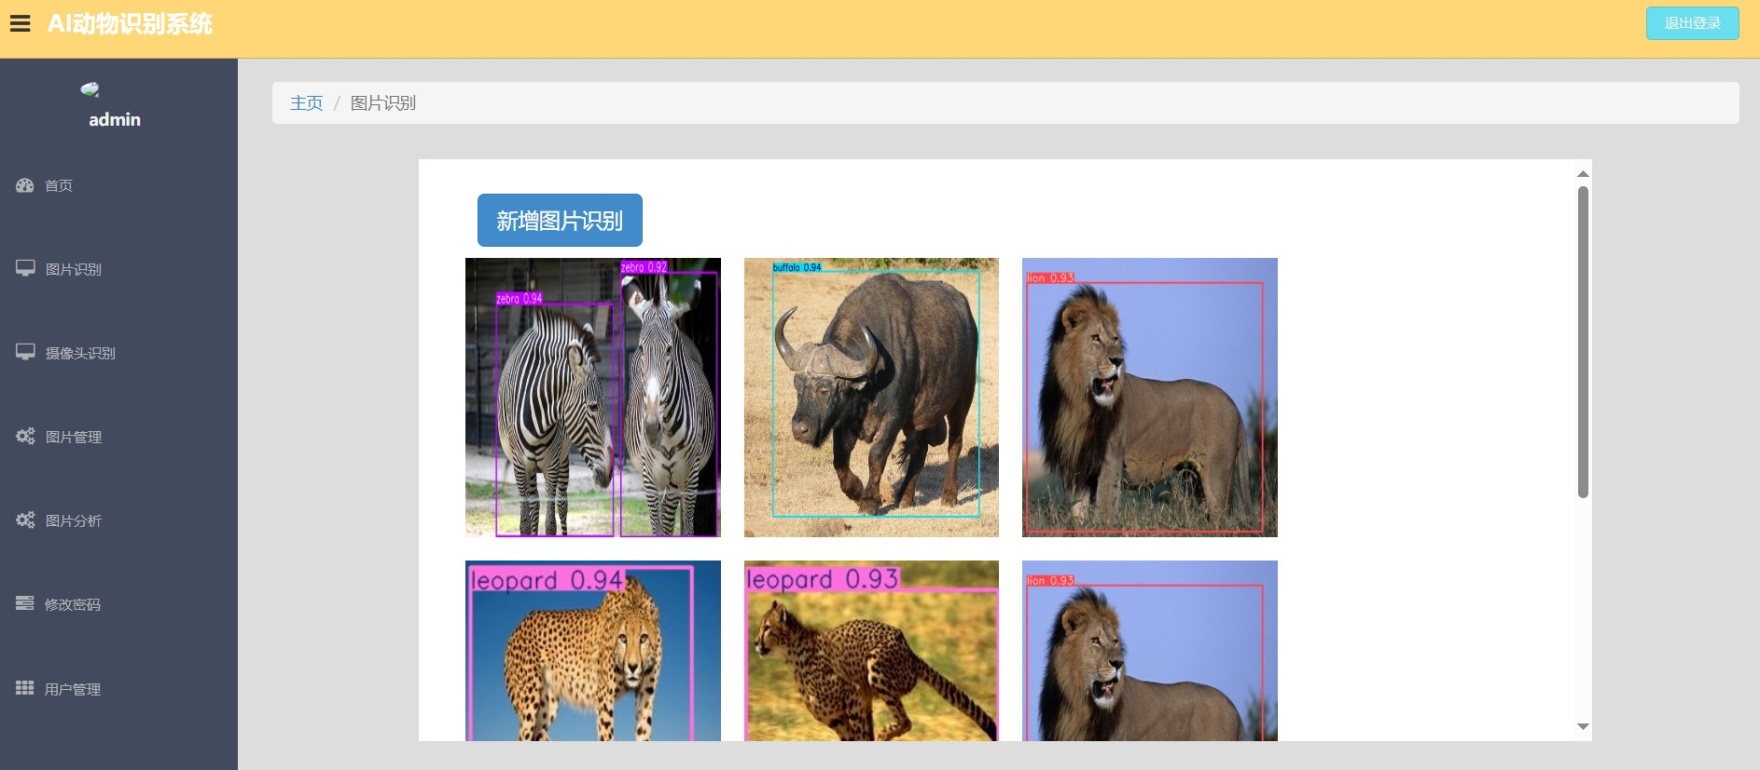Click the vertical scrollbar thumb
The image size is (1760, 770).
coord(1582,340)
